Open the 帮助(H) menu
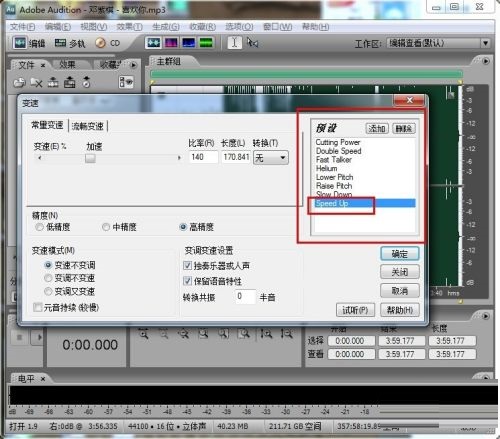500x439 pixels. click(x=315, y=27)
